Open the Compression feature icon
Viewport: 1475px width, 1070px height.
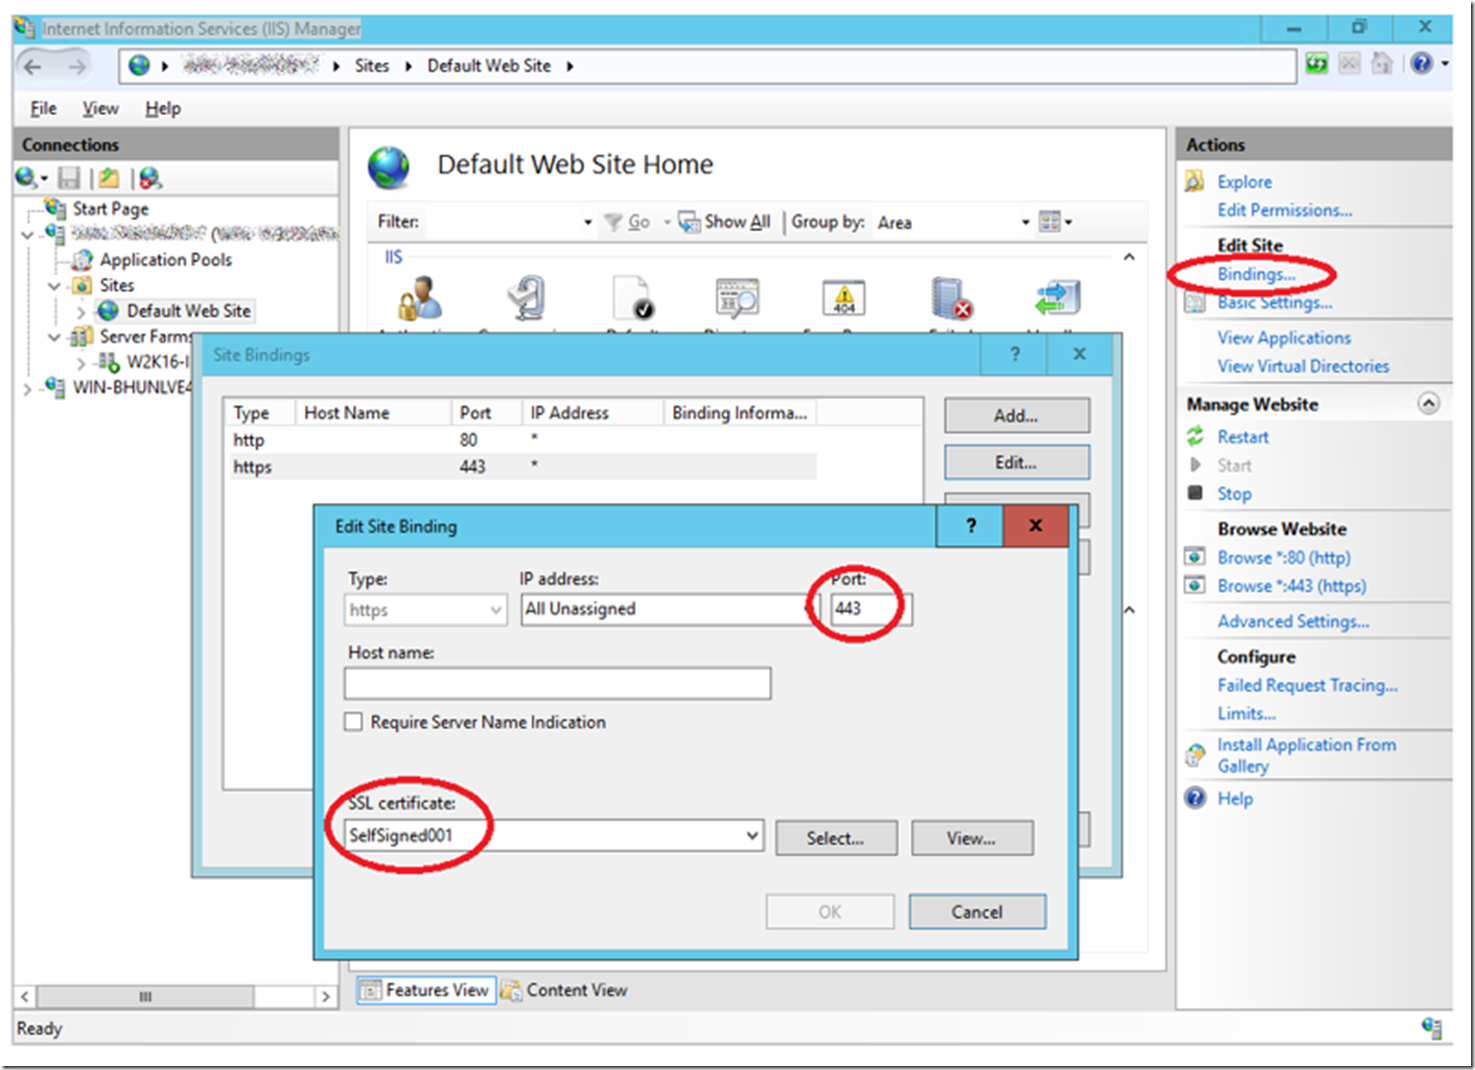[527, 299]
